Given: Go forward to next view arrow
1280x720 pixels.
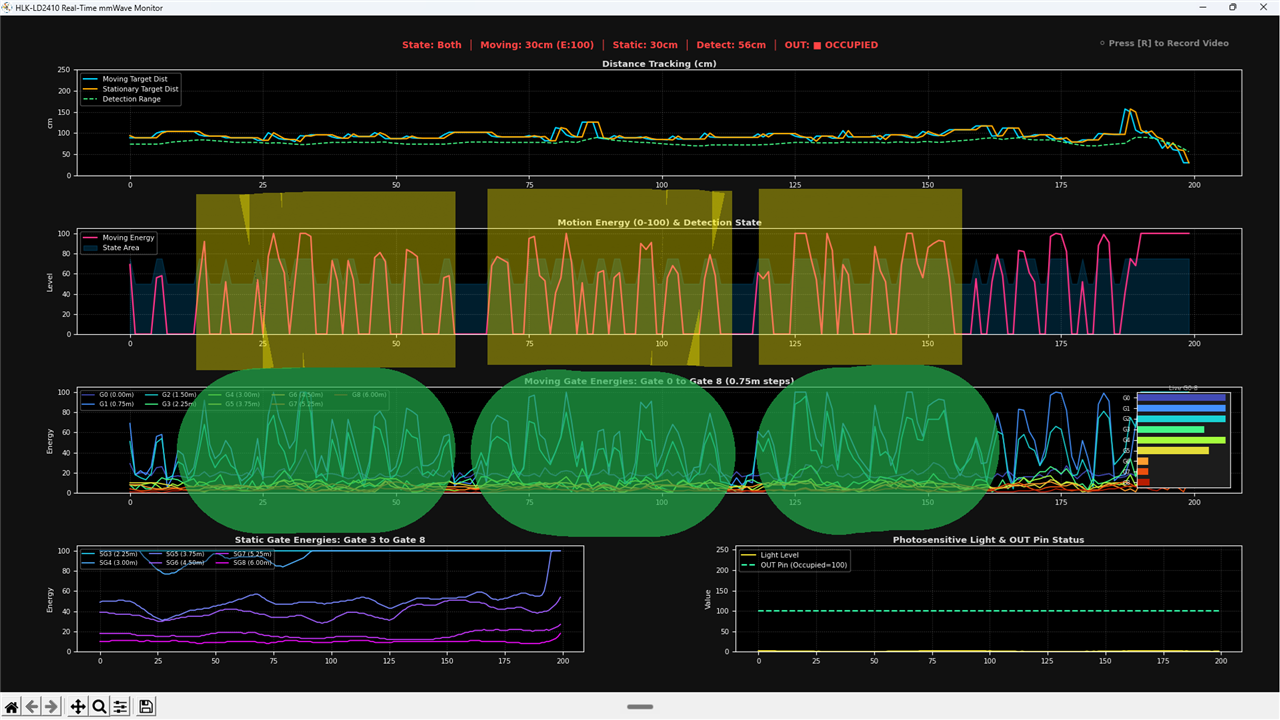Looking at the screenshot, I should coord(52,707).
